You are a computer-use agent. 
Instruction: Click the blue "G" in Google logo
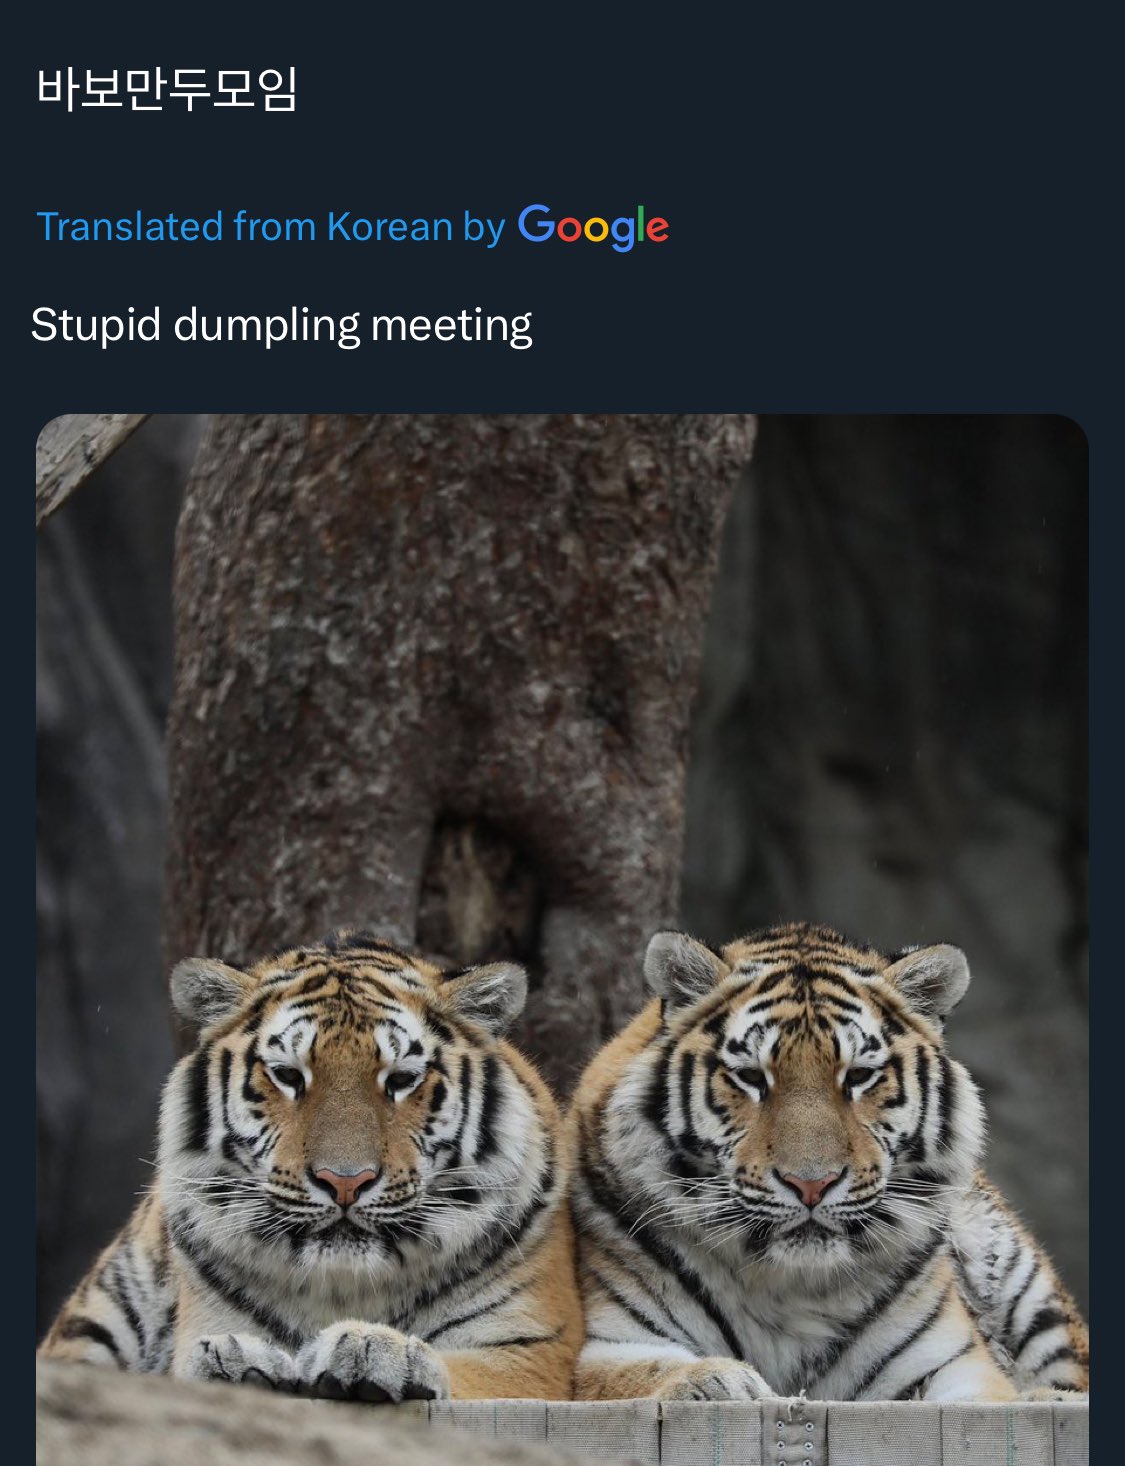click(x=536, y=224)
